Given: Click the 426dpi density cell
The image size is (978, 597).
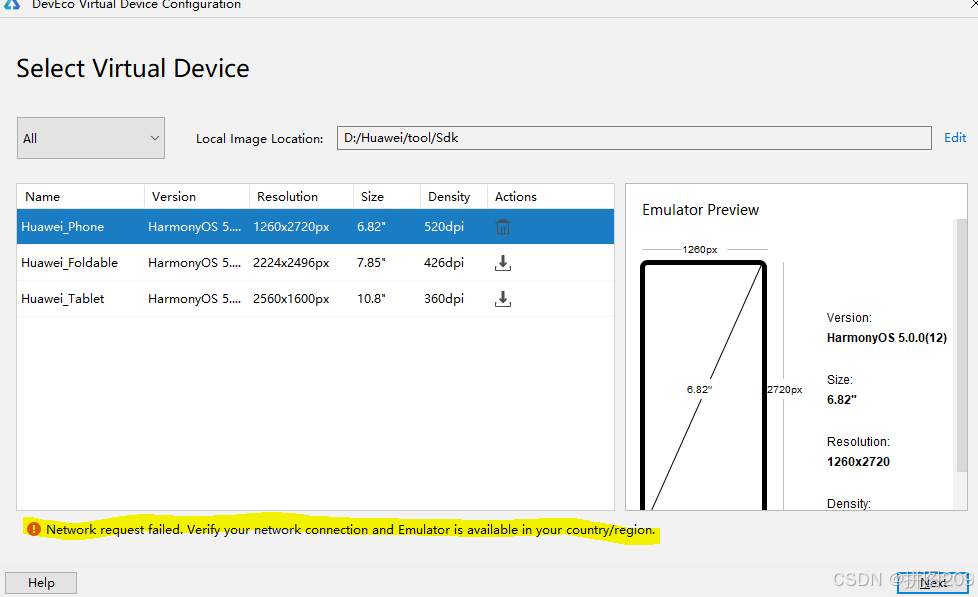Looking at the screenshot, I should coord(444,263).
